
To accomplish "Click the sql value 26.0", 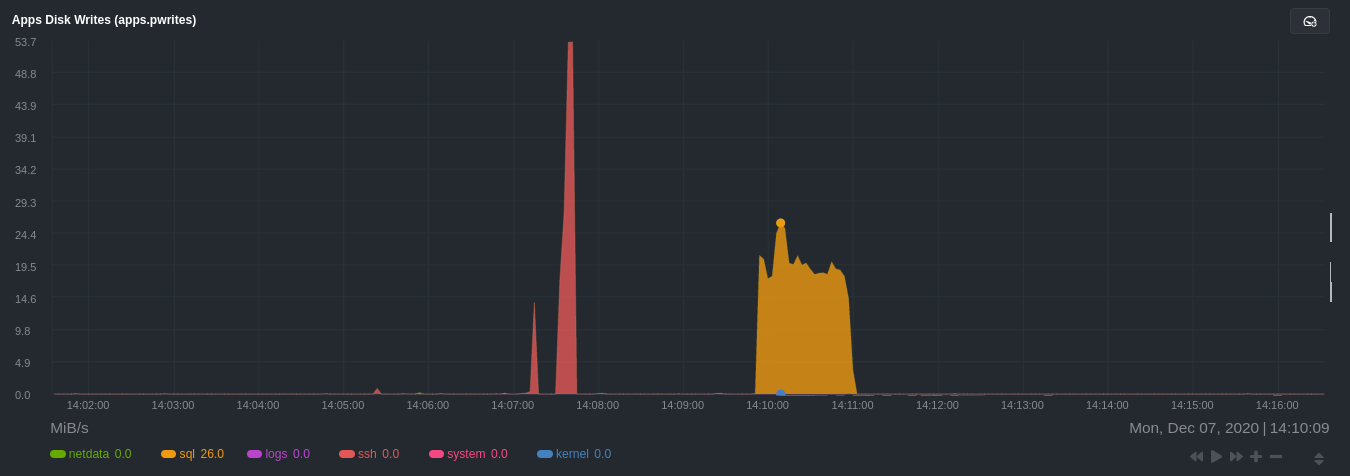I will [x=212, y=454].
